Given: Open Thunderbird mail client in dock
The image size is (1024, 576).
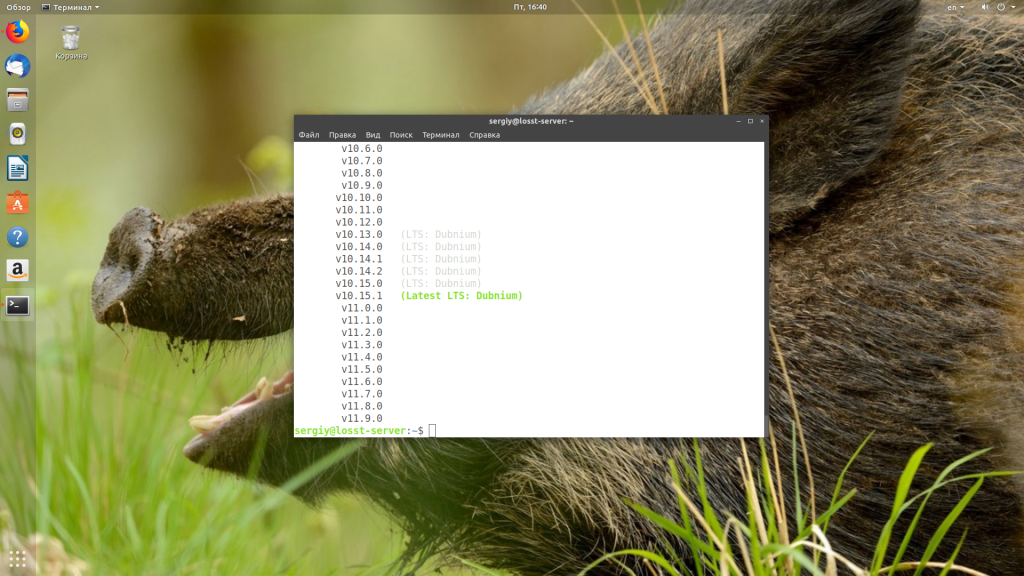Looking at the screenshot, I should pos(18,66).
